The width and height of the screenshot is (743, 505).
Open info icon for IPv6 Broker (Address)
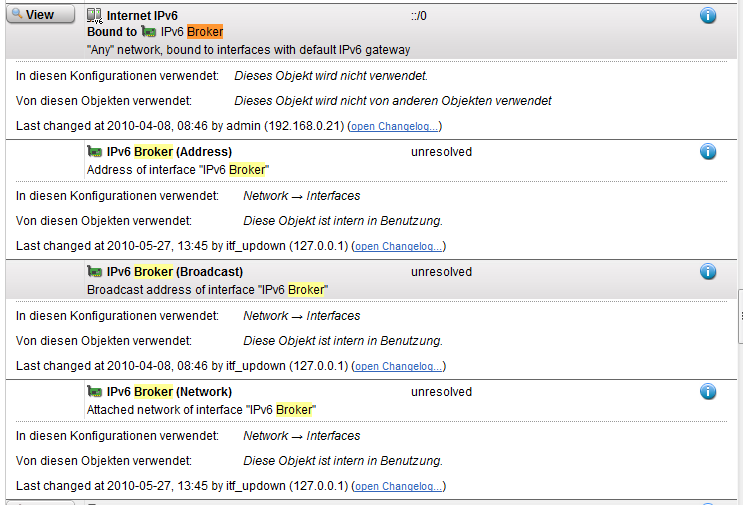[708, 152]
